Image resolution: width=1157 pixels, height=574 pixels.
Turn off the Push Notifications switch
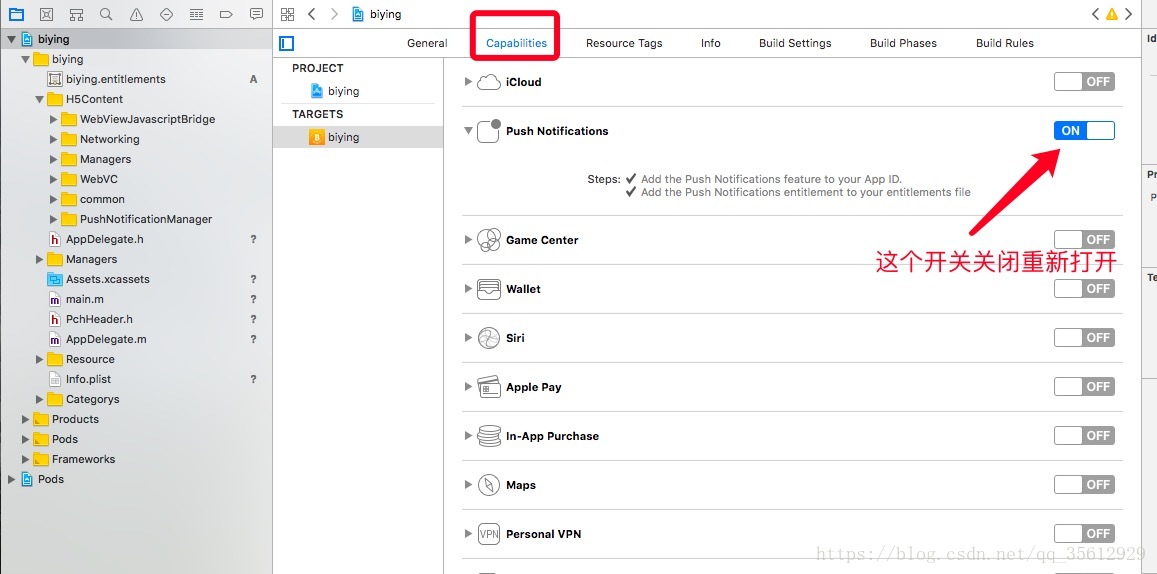pos(1084,131)
